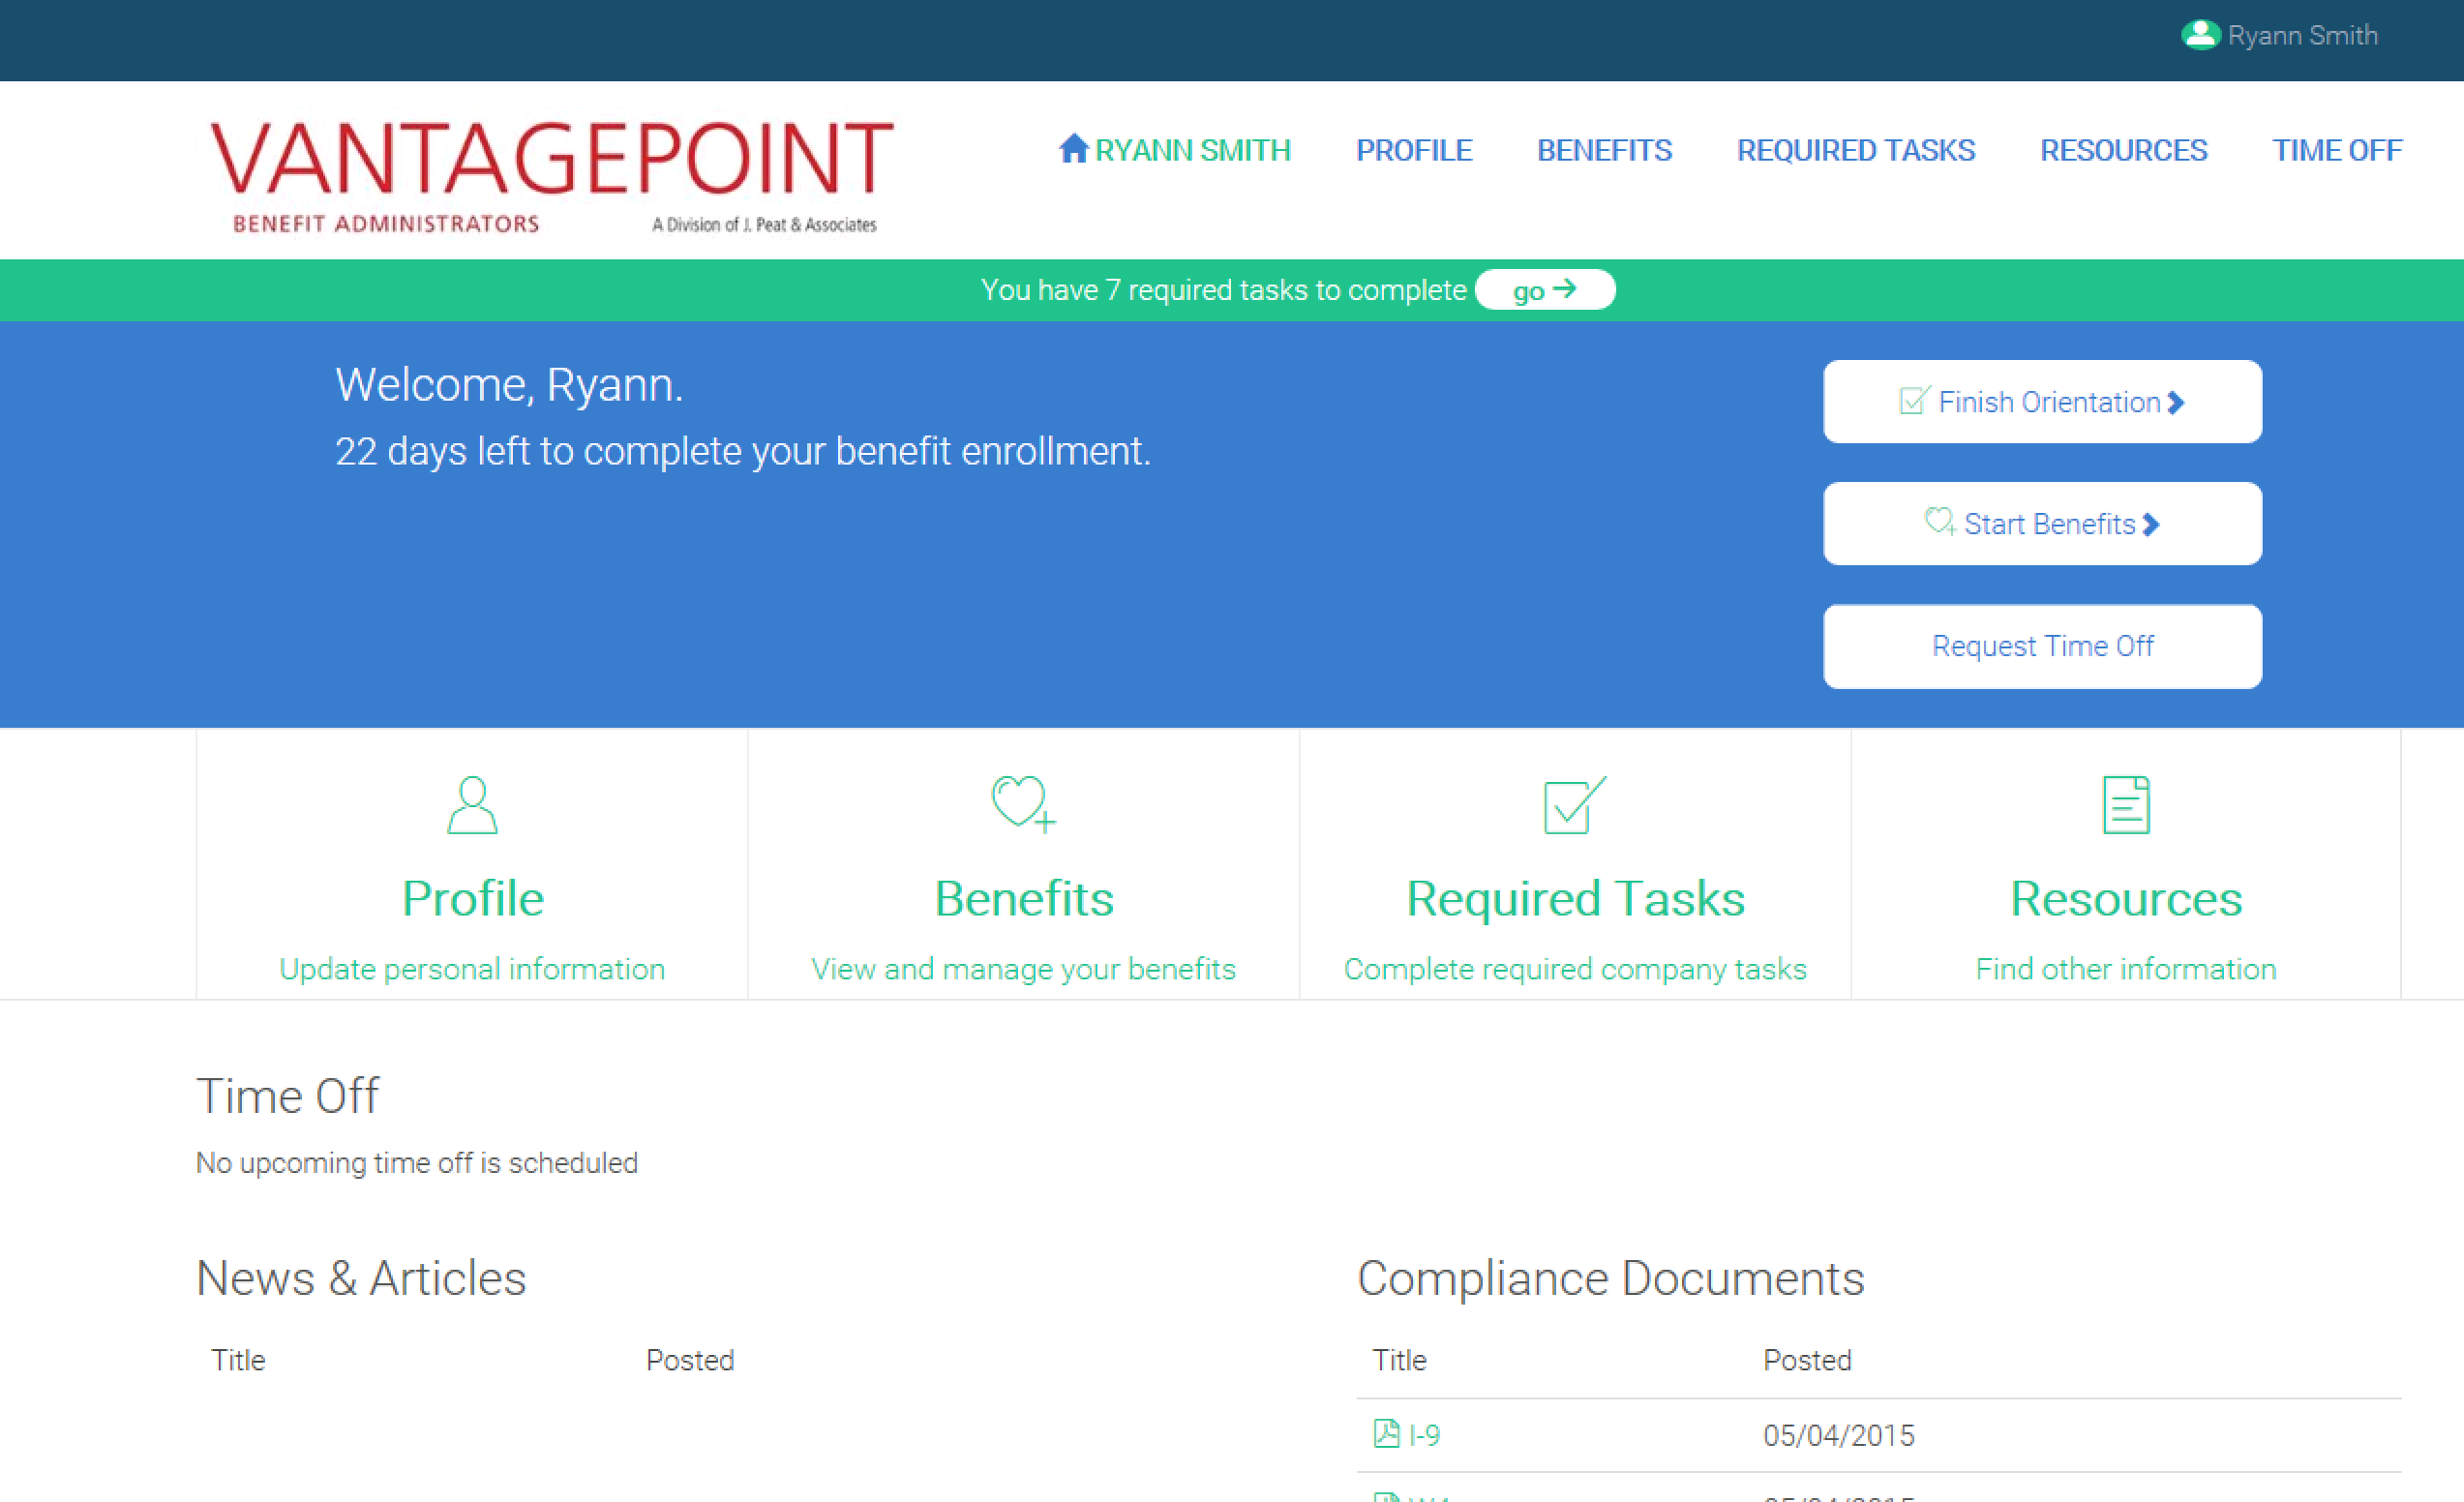Image resolution: width=2464 pixels, height=1502 pixels.
Task: Click the Request Time Off button
Action: tap(2041, 646)
